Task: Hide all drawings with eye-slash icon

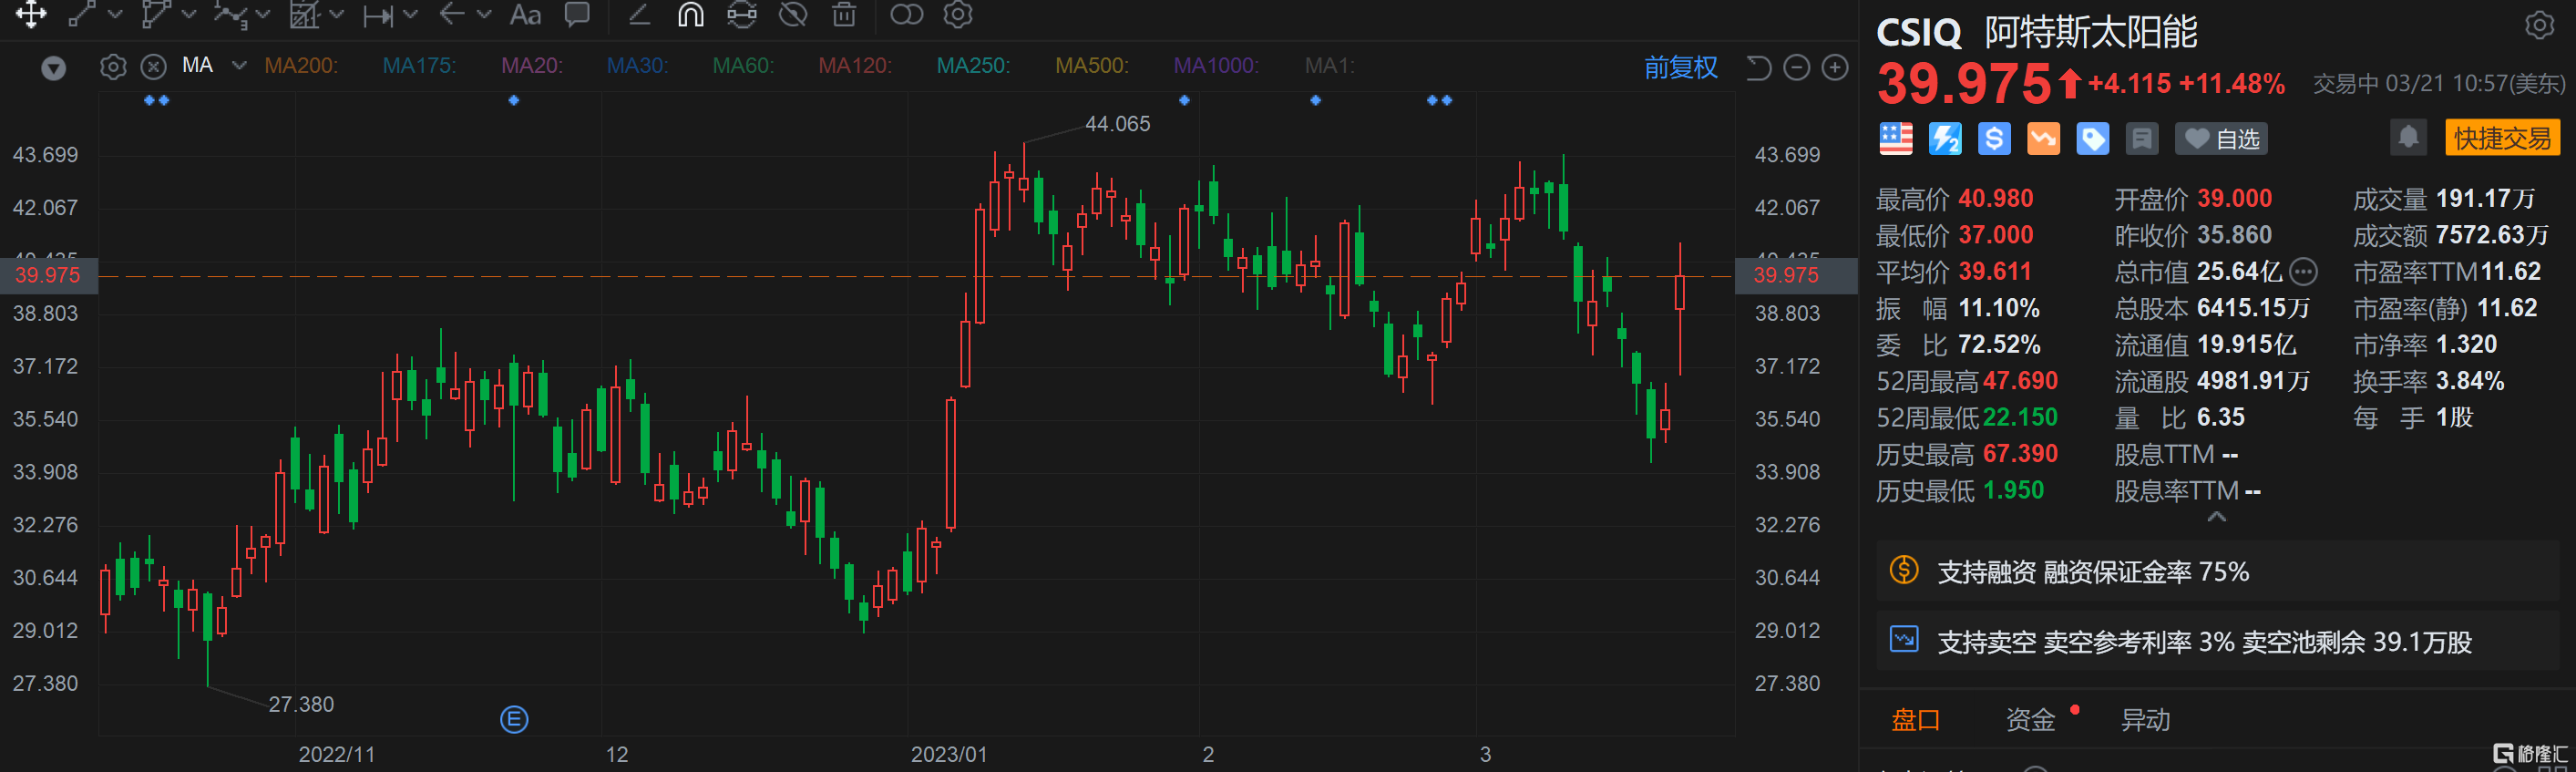Action: 793,14
